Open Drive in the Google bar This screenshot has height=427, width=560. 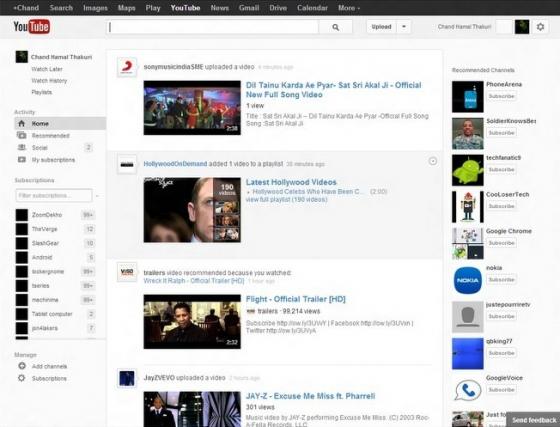[278, 8]
